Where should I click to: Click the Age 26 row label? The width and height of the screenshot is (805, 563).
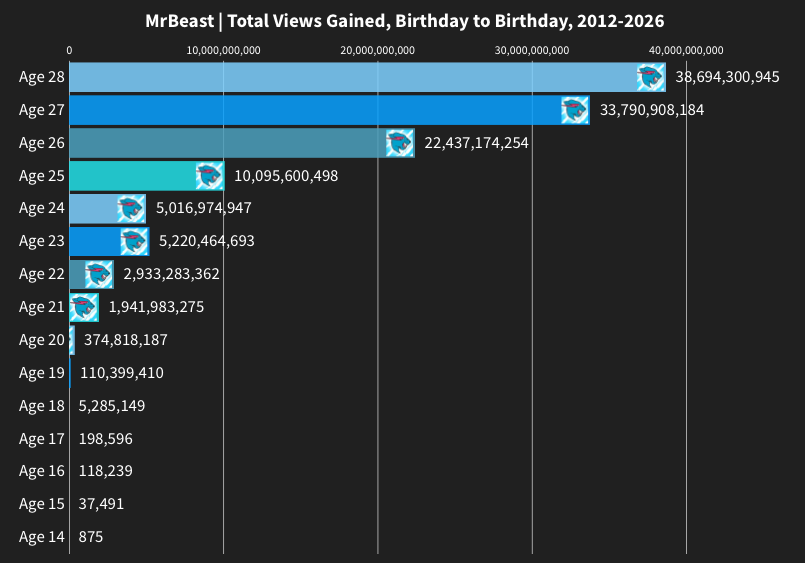point(42,143)
